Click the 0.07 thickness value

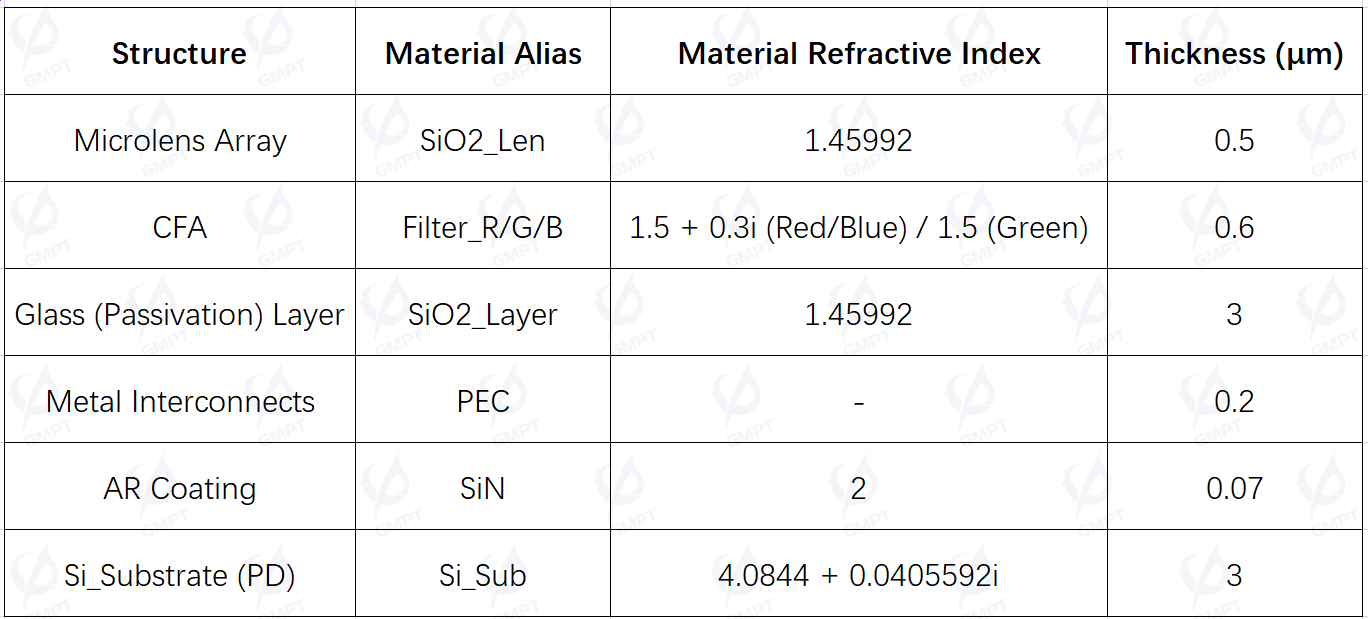(1234, 488)
